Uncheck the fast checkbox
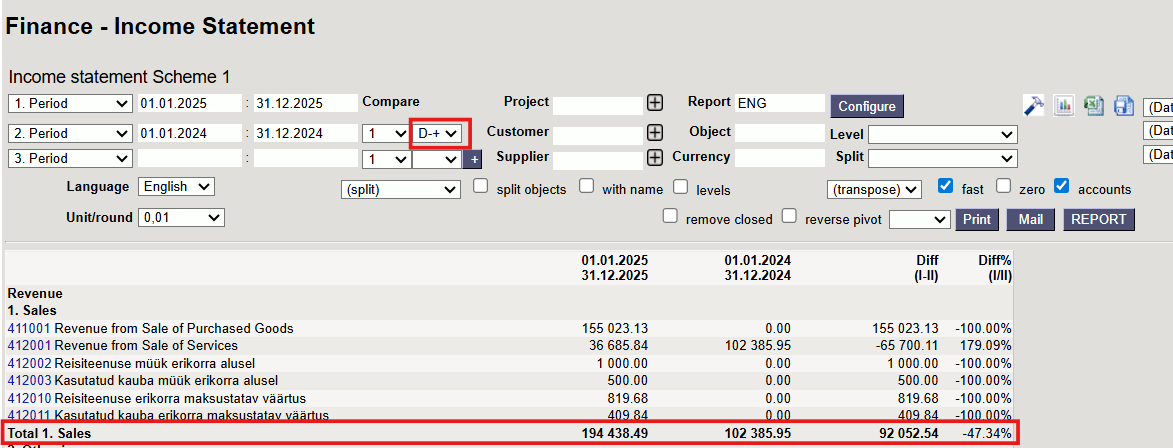 (x=945, y=186)
